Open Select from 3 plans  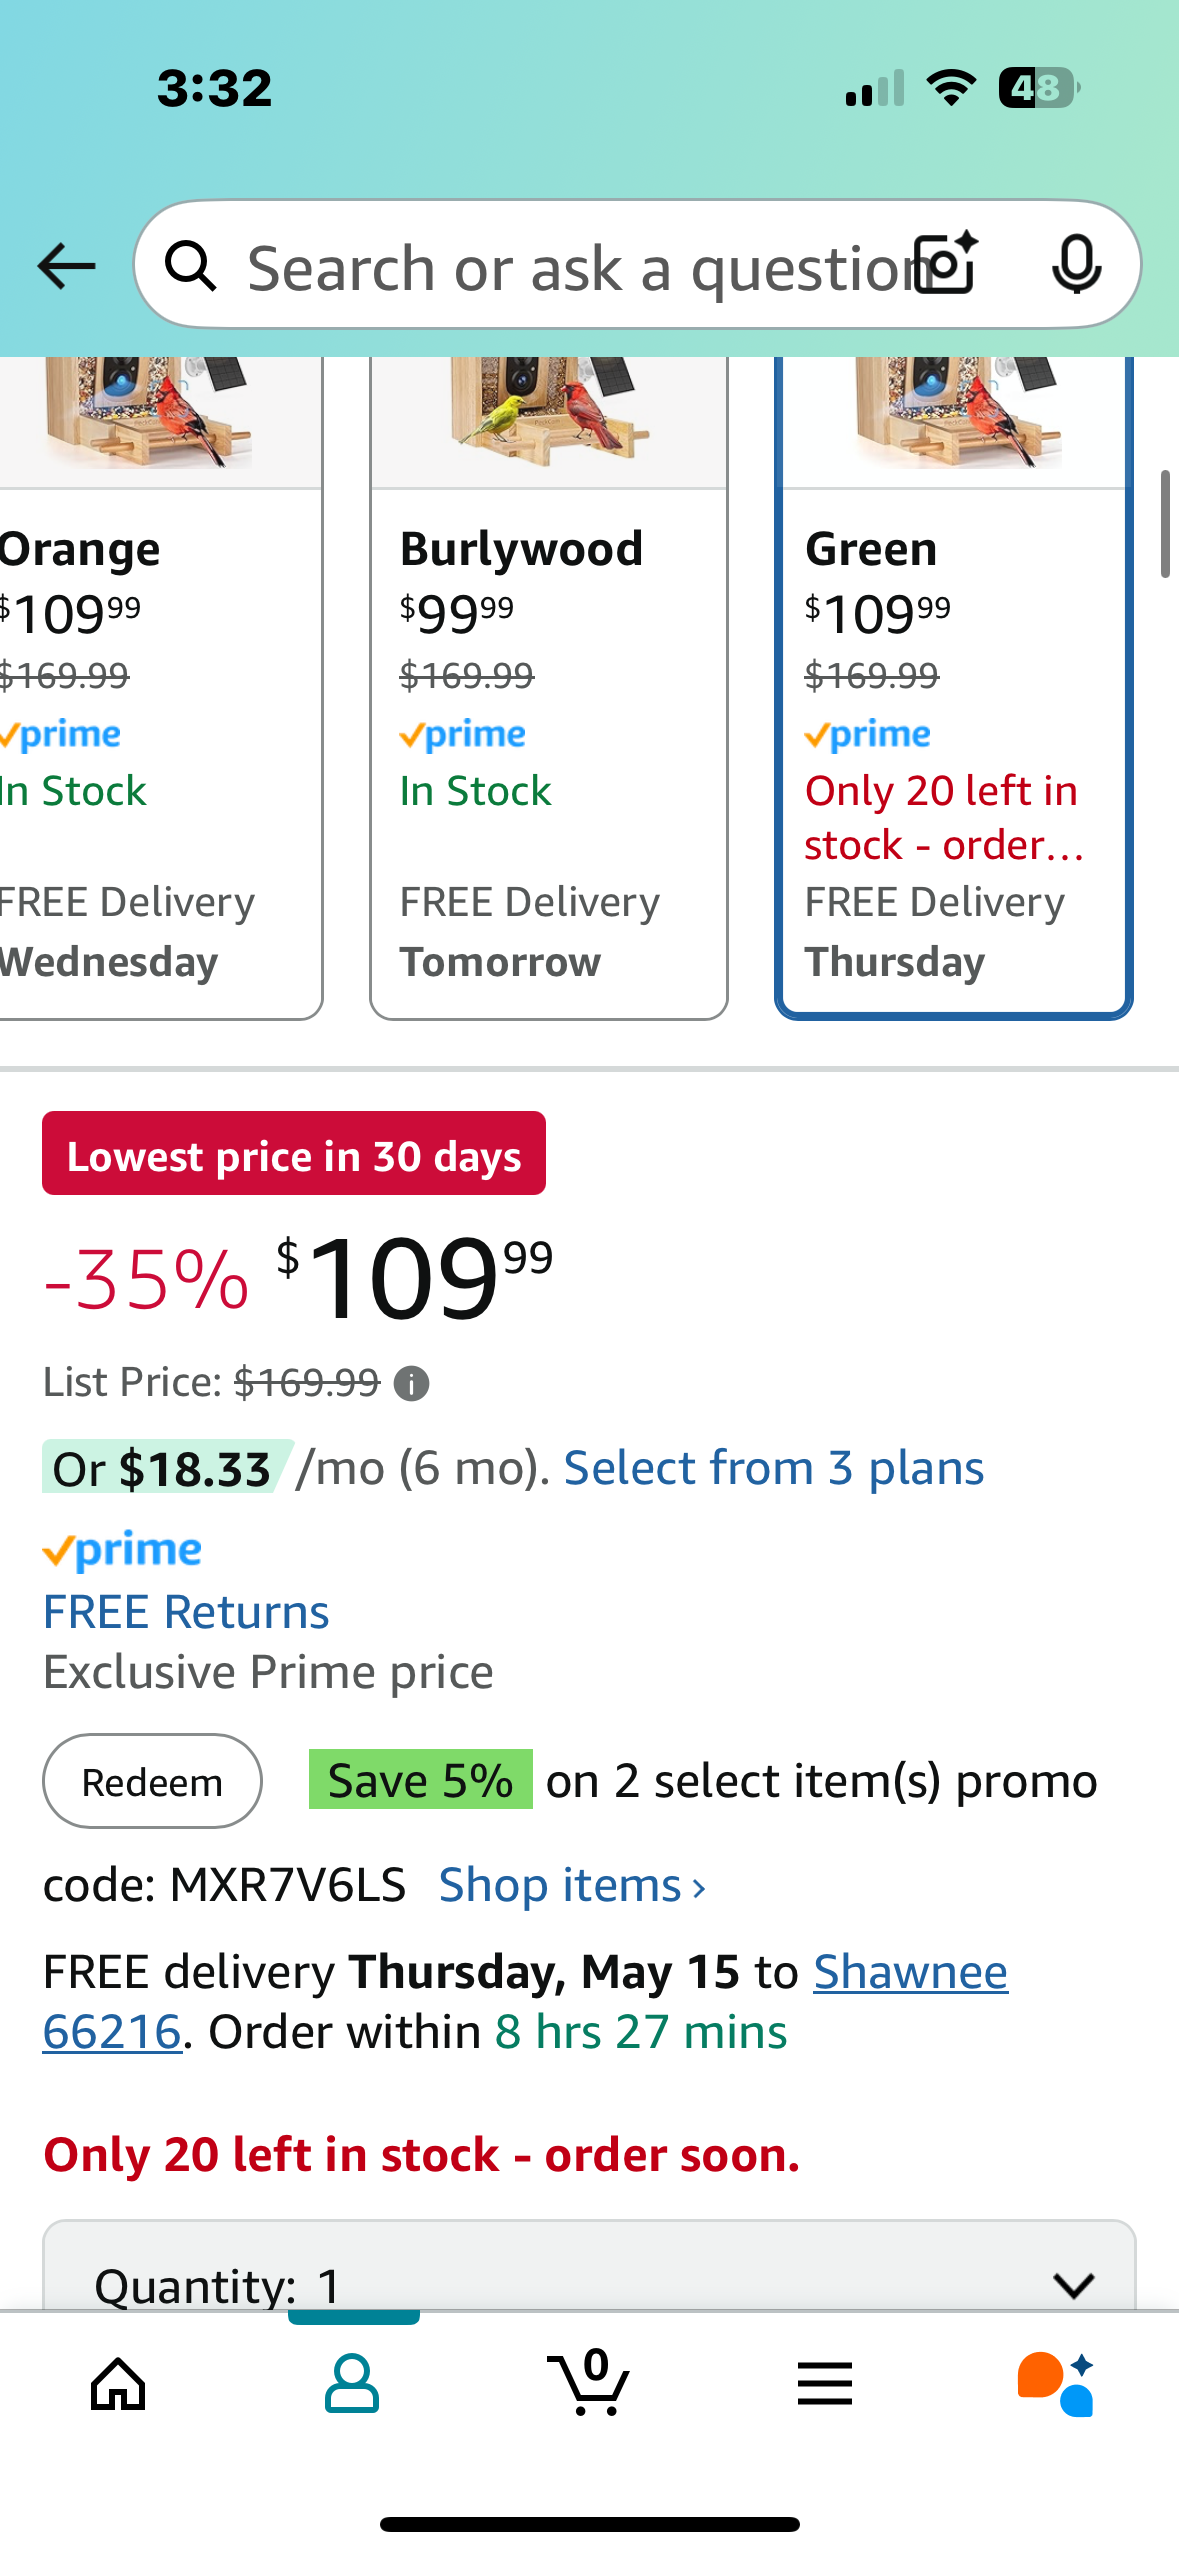(774, 1468)
